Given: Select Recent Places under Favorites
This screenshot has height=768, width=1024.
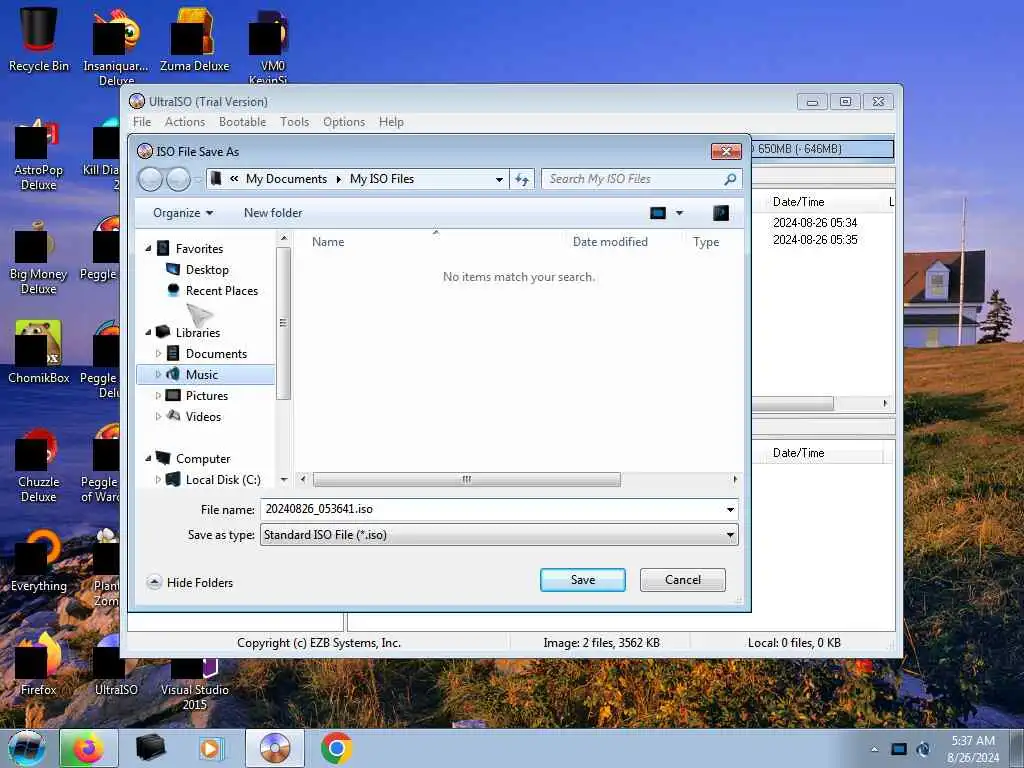Looking at the screenshot, I should pyautogui.click(x=221, y=291).
